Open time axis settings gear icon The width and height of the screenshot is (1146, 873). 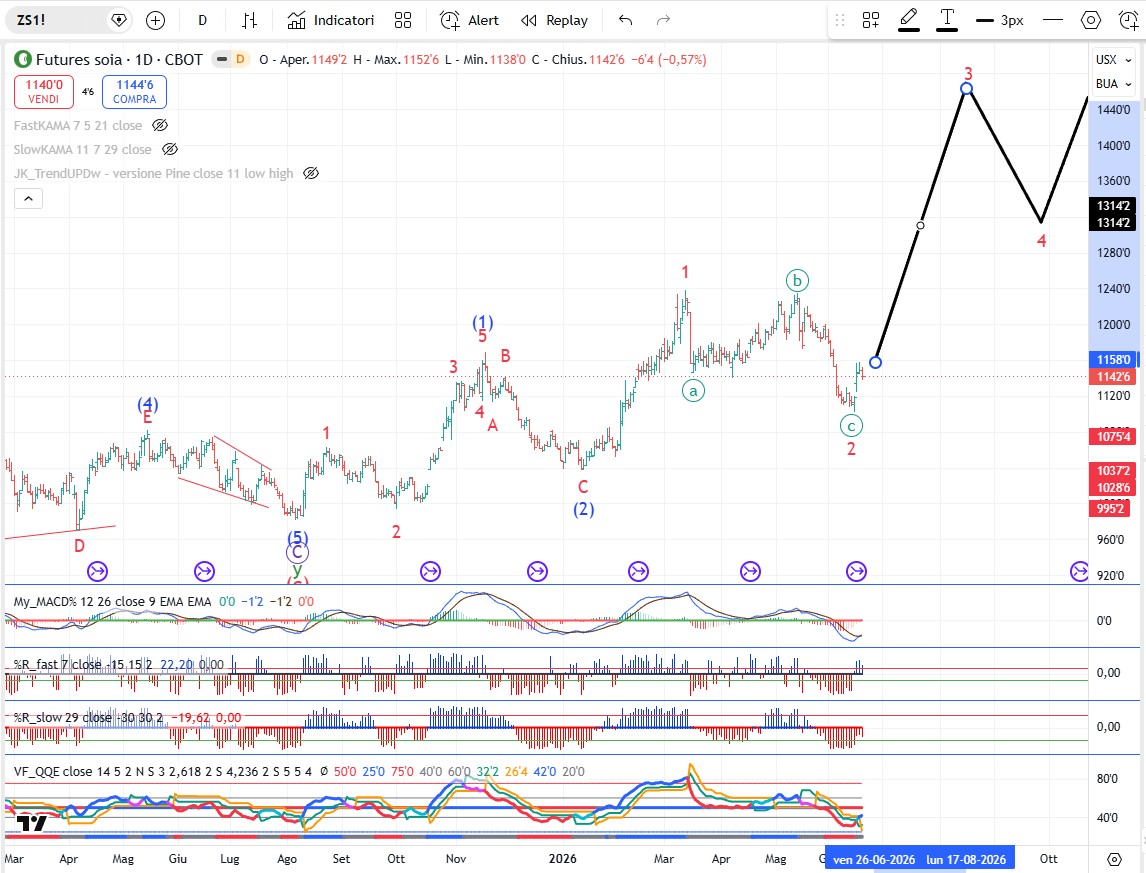point(1114,859)
